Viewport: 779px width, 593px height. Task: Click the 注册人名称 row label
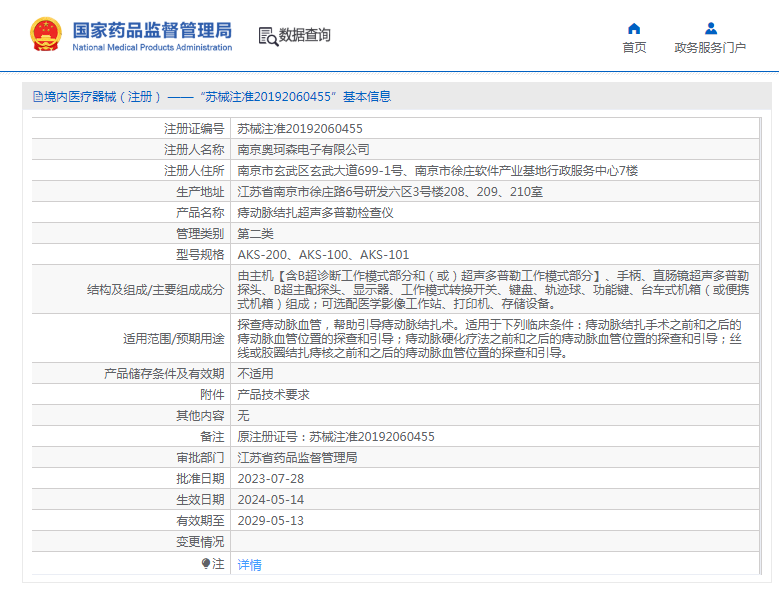point(194,150)
